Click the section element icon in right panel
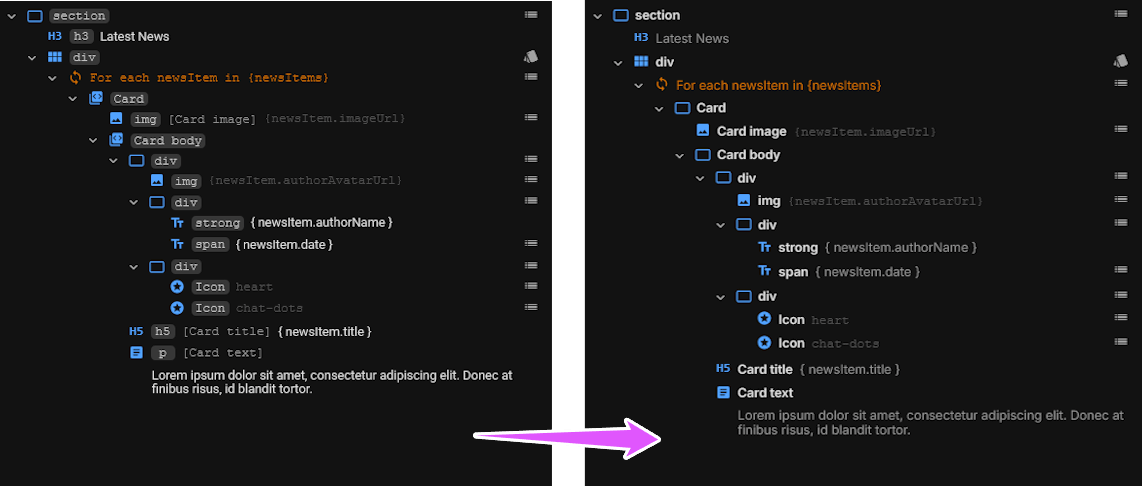The height and width of the screenshot is (486, 1142). pyautogui.click(x=621, y=15)
